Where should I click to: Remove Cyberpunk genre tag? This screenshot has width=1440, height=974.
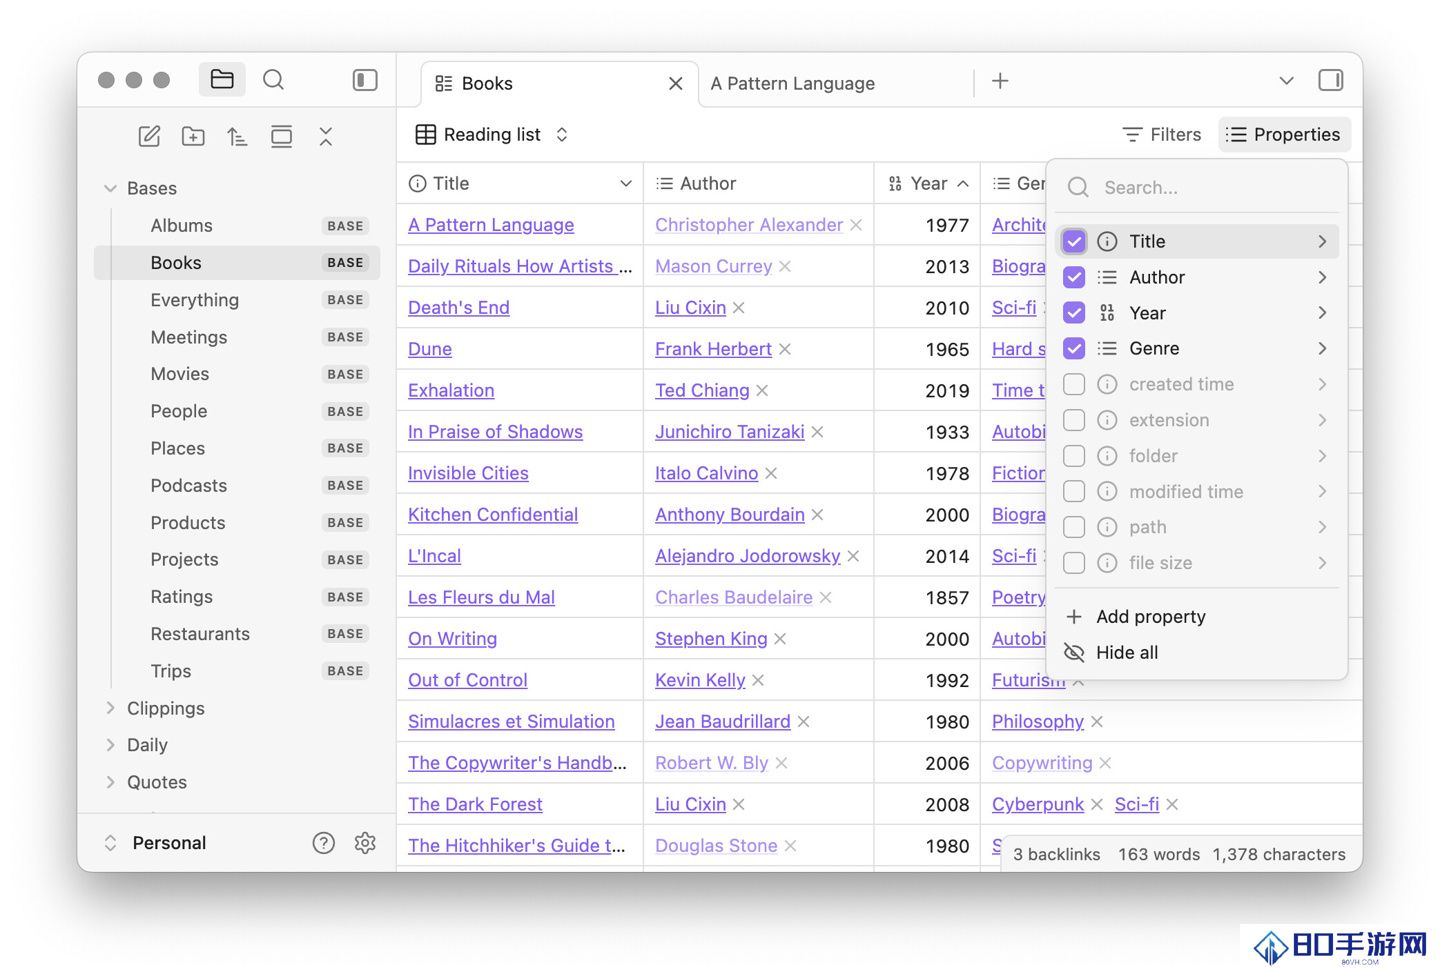pos(1097,804)
